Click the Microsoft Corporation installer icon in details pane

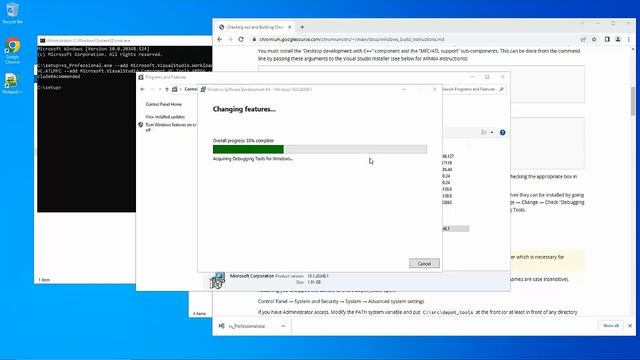(217, 280)
